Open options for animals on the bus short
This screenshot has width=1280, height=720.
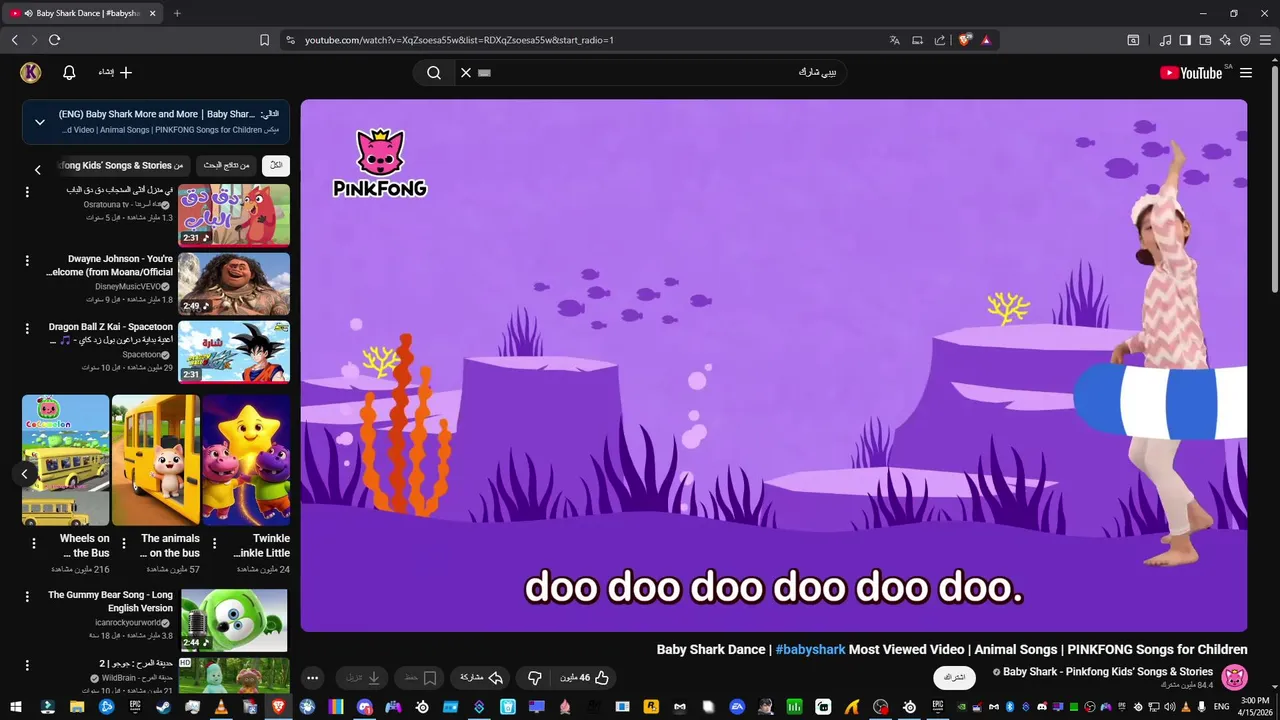click(124, 544)
